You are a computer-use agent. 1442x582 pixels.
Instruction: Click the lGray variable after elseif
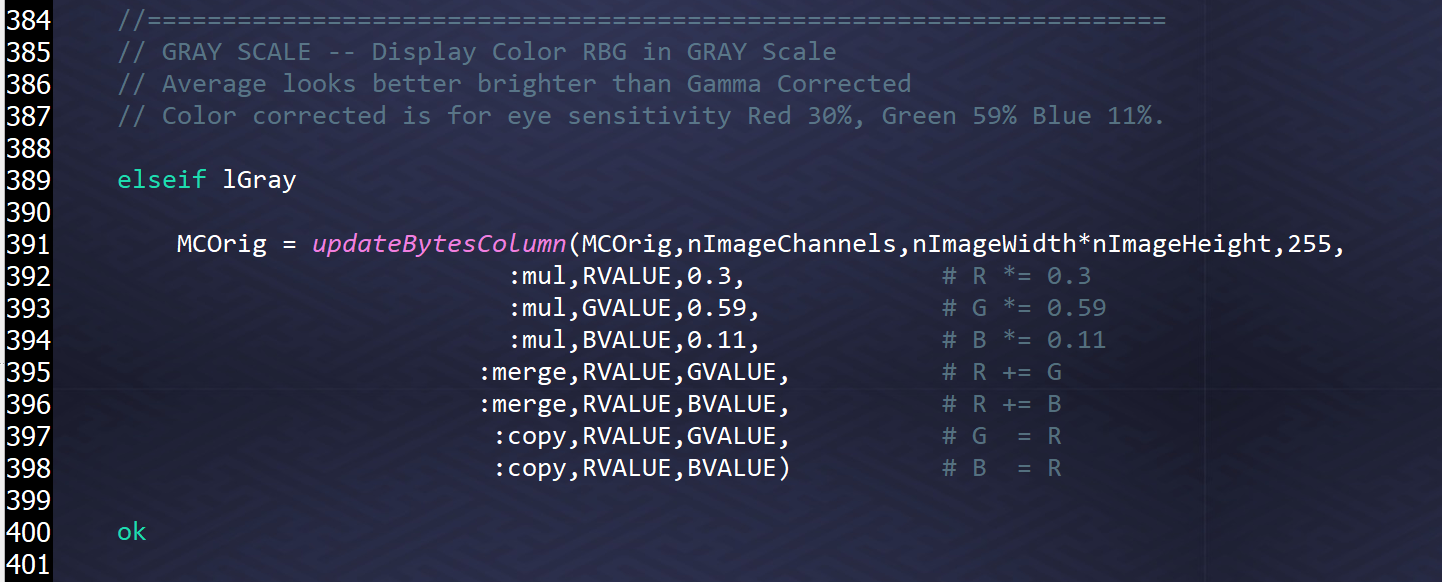click(259, 180)
